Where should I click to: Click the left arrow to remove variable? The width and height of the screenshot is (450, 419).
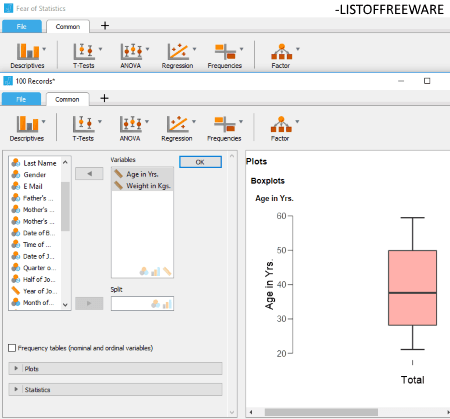(89, 174)
